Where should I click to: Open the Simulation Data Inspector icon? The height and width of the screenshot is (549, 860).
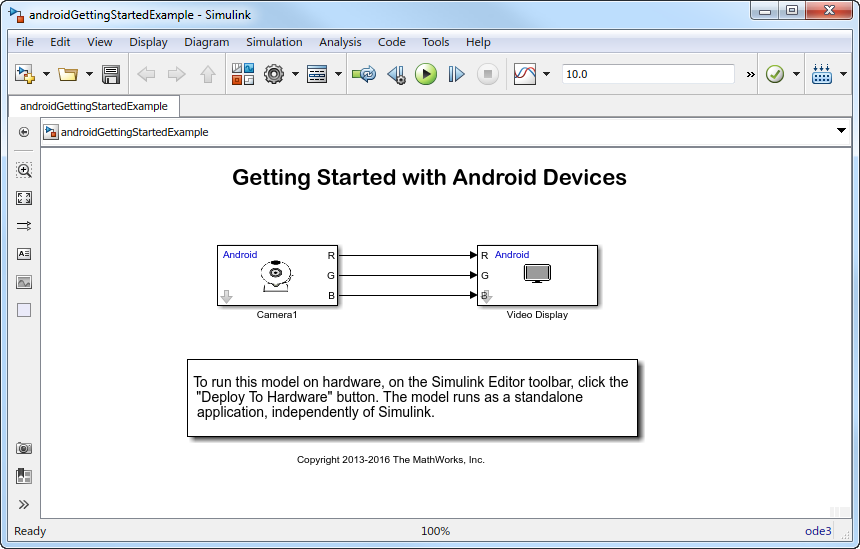tap(525, 74)
